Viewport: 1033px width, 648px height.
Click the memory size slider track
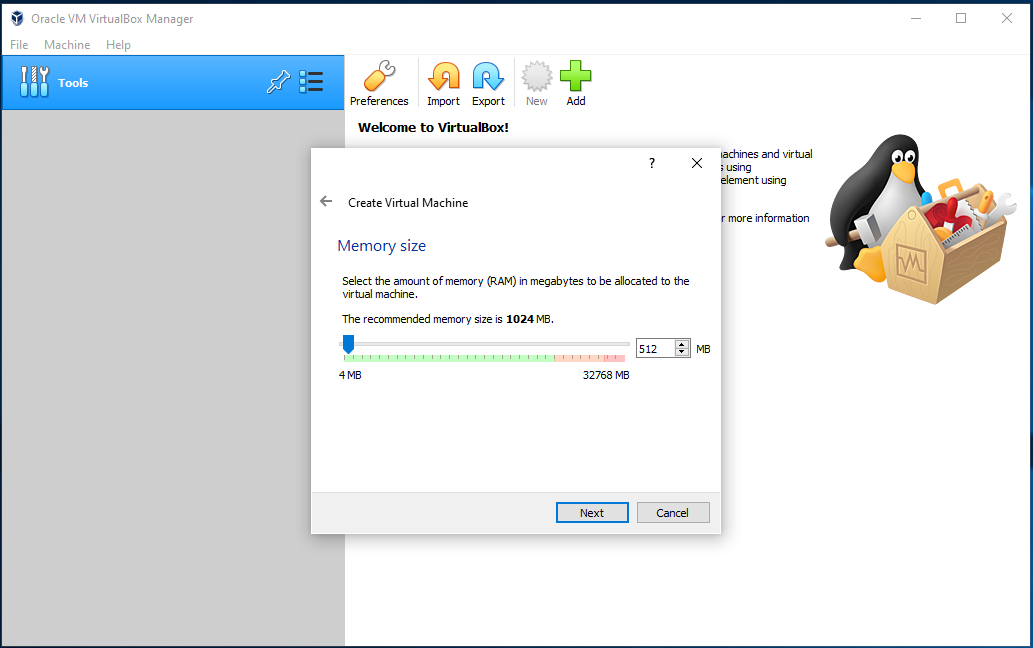[484, 344]
